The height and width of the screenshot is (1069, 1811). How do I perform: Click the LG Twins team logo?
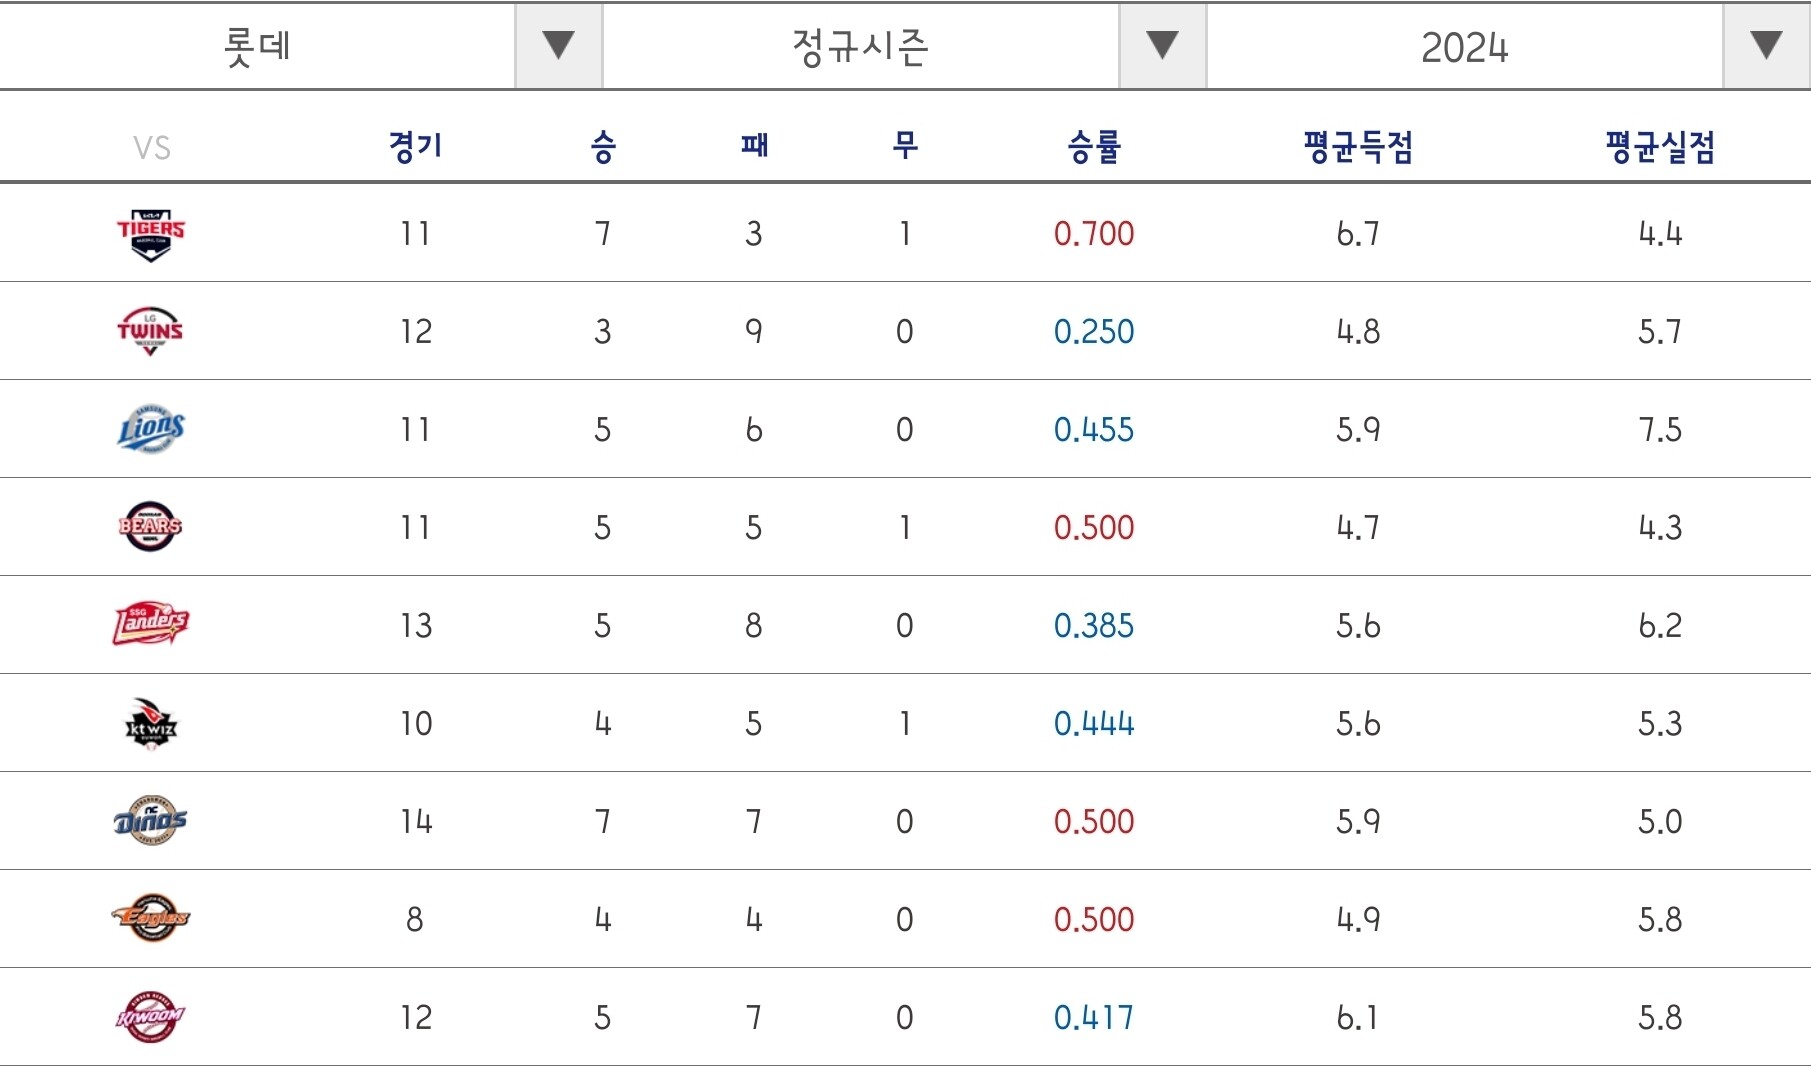(151, 331)
